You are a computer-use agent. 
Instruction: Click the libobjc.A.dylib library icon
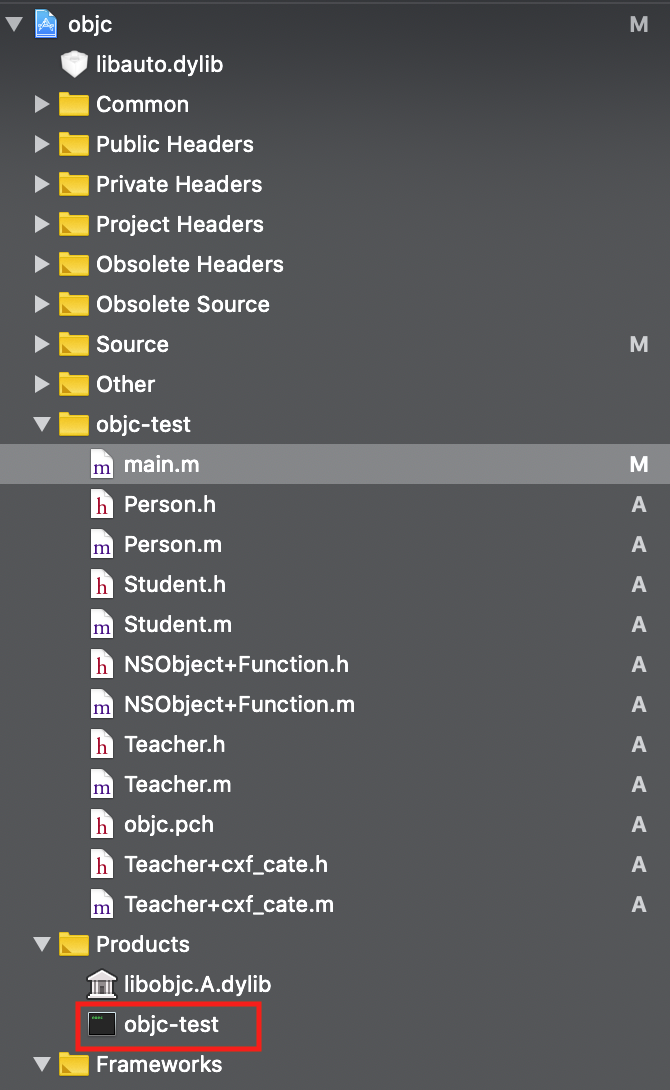[101, 985]
